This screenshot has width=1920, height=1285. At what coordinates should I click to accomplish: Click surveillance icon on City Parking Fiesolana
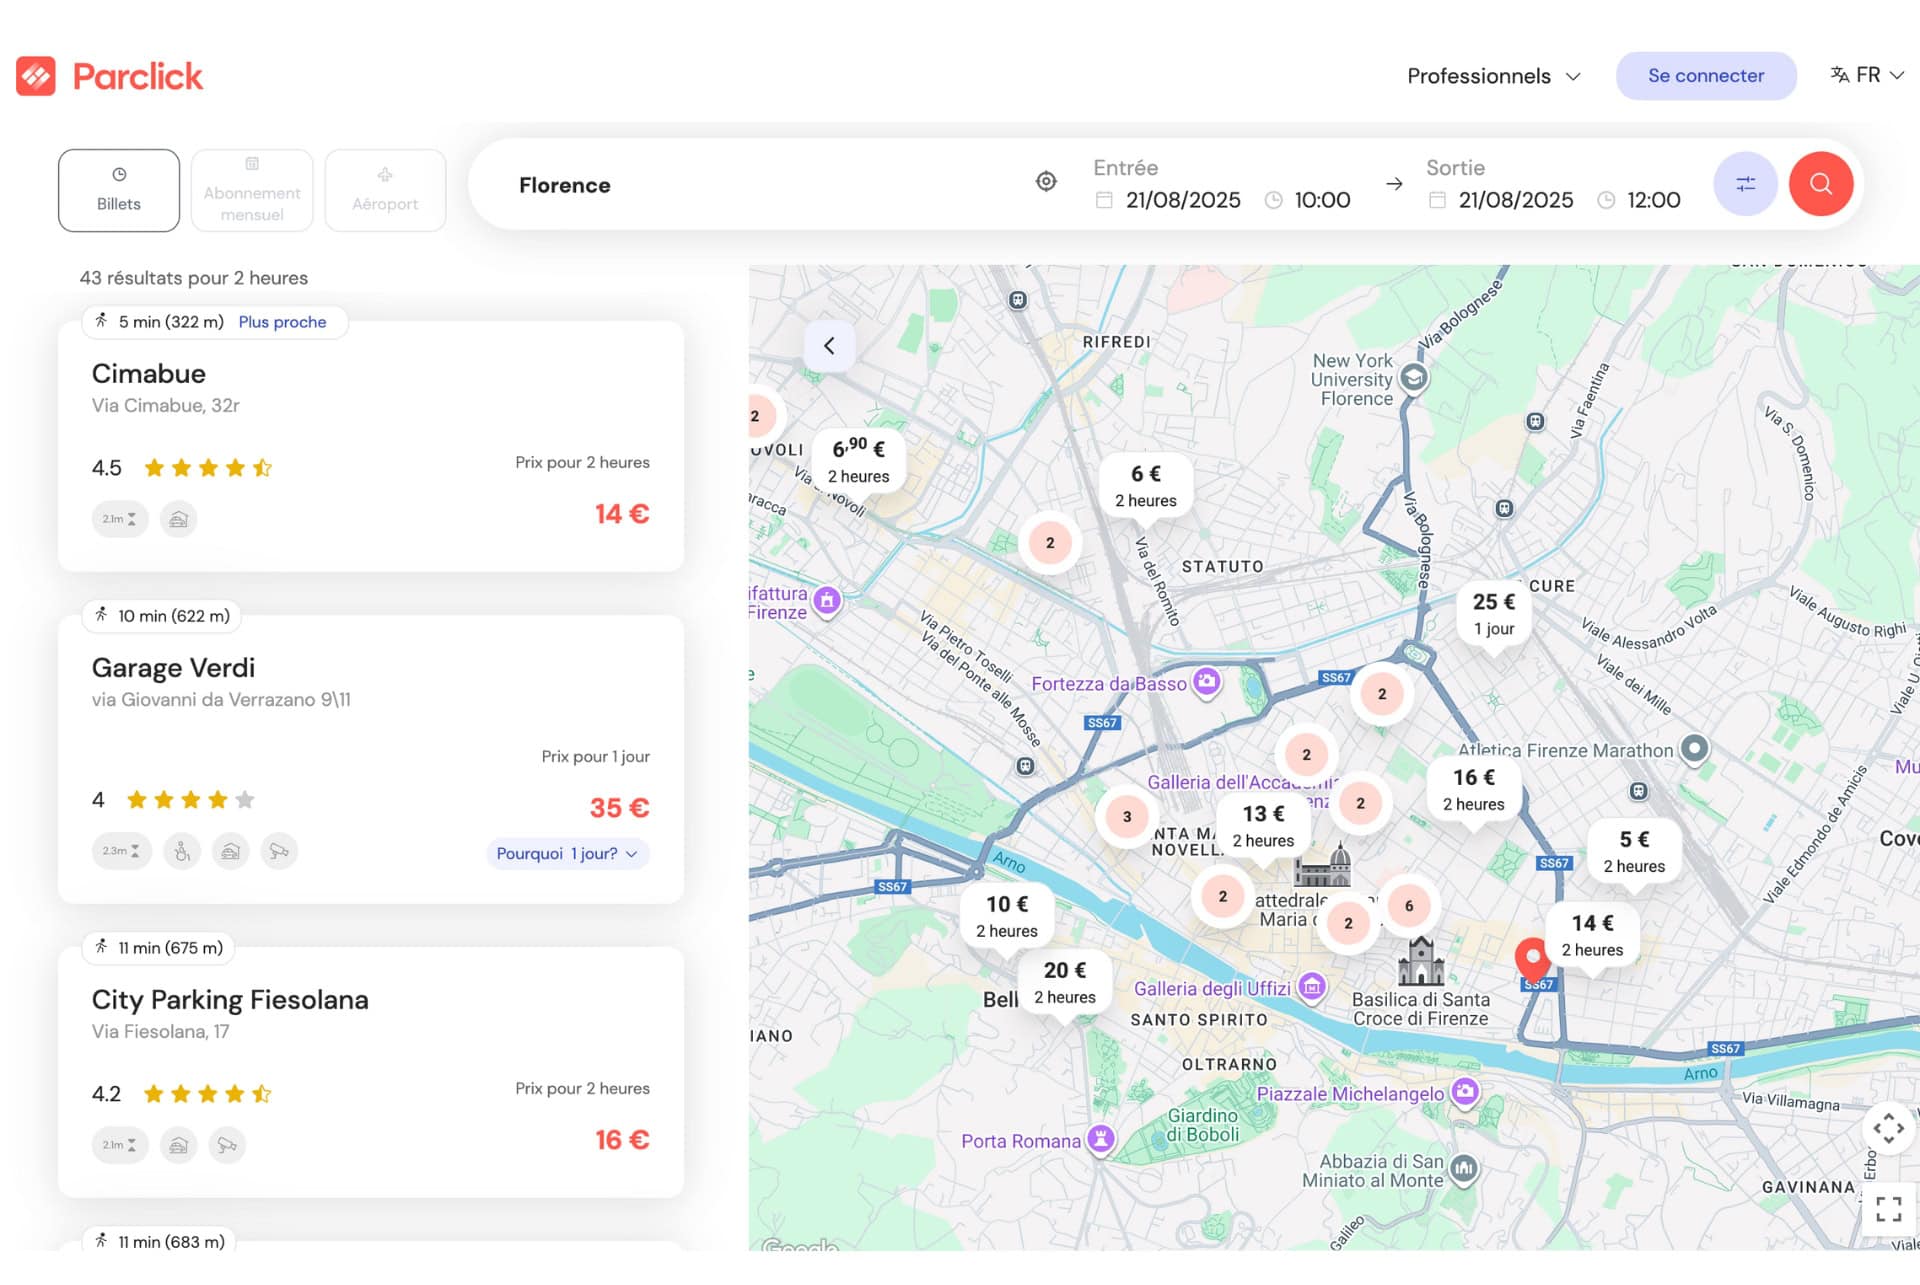click(227, 1145)
